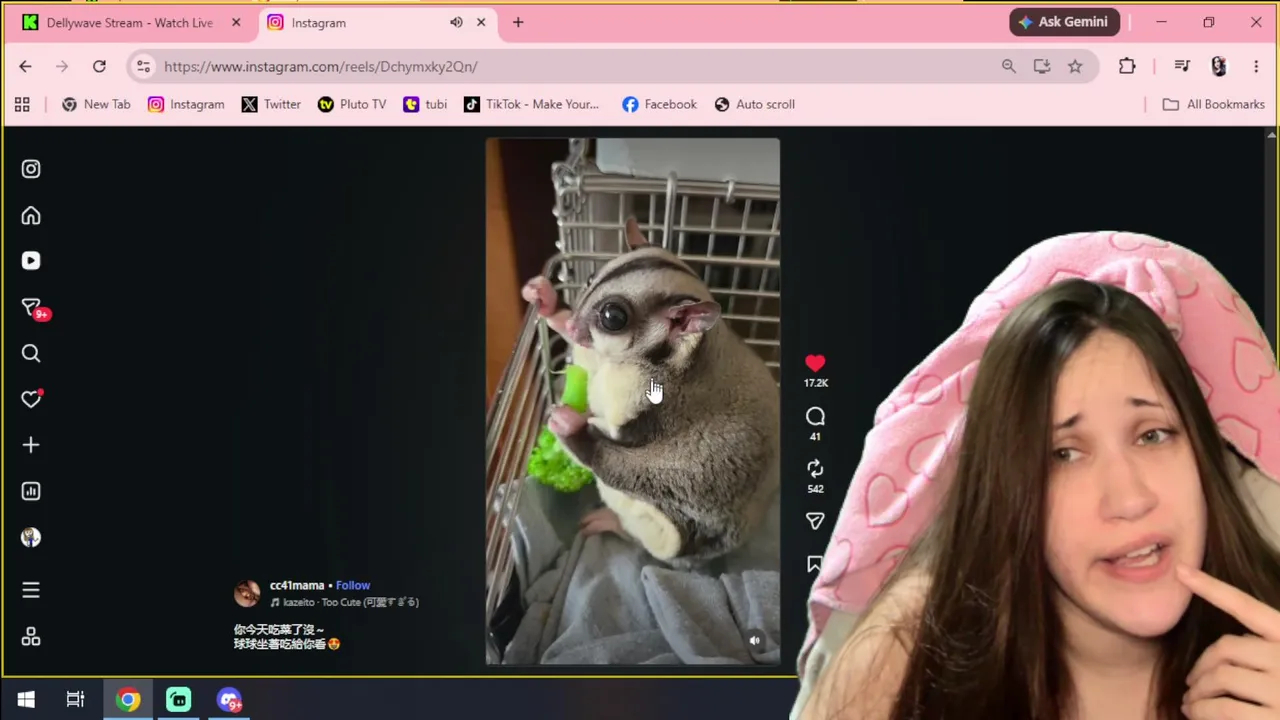Image resolution: width=1280 pixels, height=720 pixels.
Task: Select the Instagram browser tab
Action: pos(361,22)
